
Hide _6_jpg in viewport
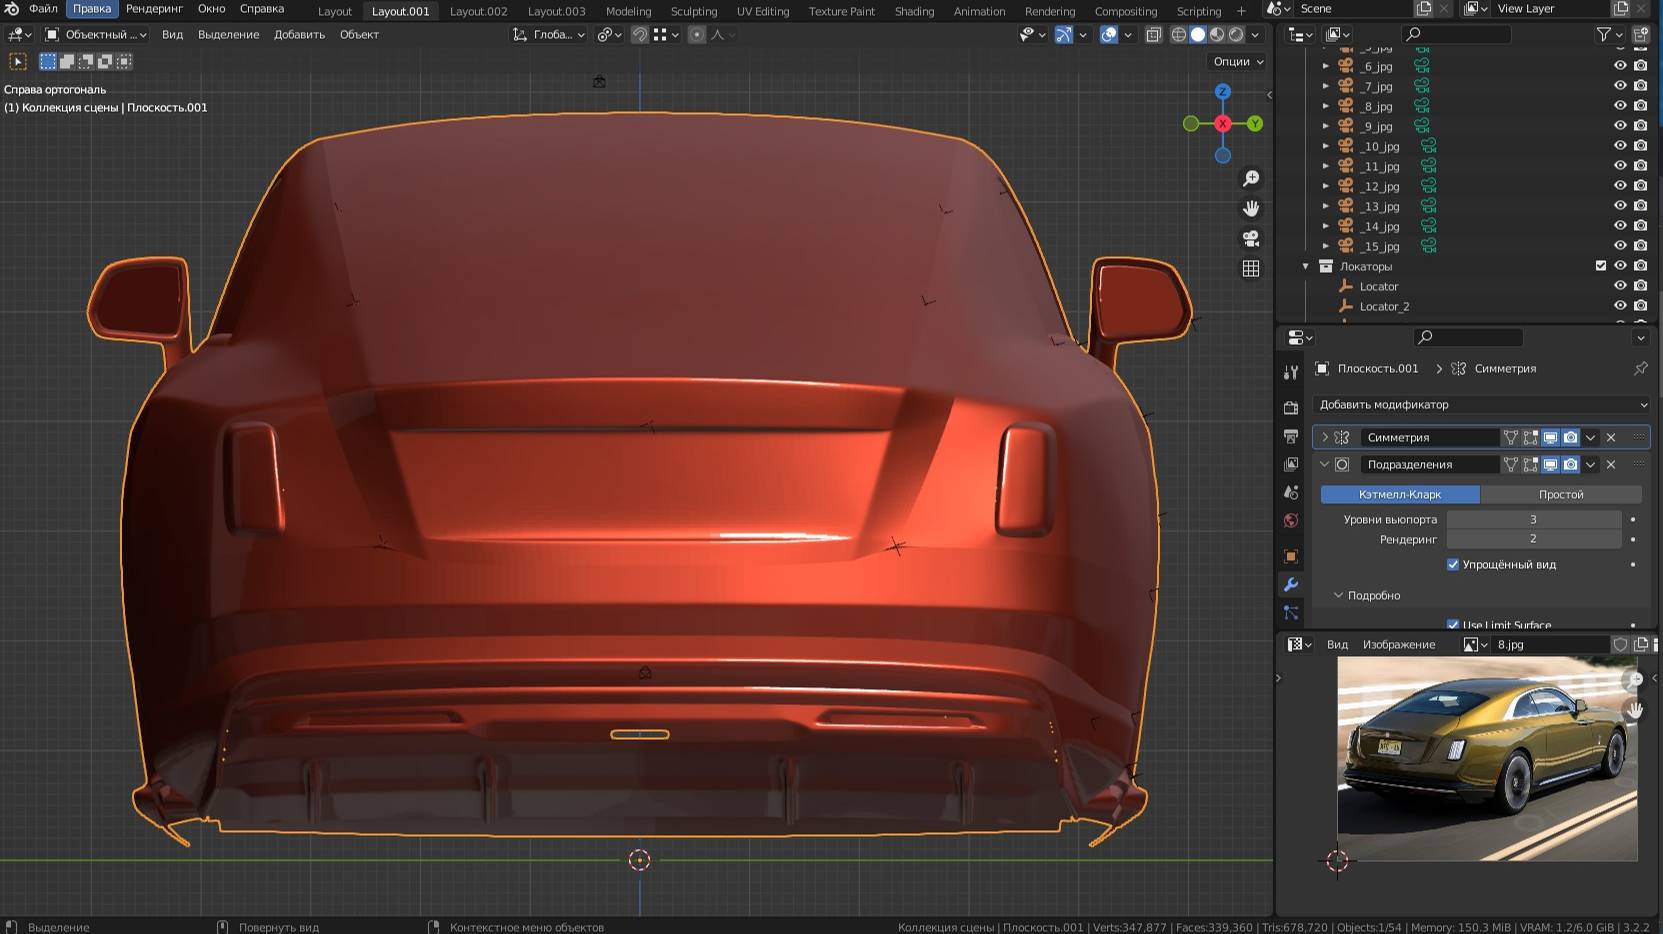(x=1620, y=66)
